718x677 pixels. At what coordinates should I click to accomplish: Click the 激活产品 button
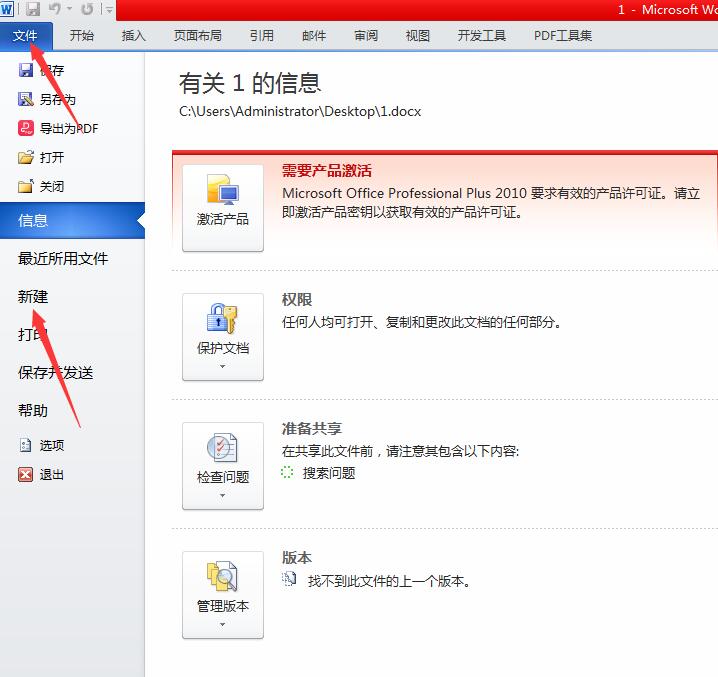(x=223, y=208)
